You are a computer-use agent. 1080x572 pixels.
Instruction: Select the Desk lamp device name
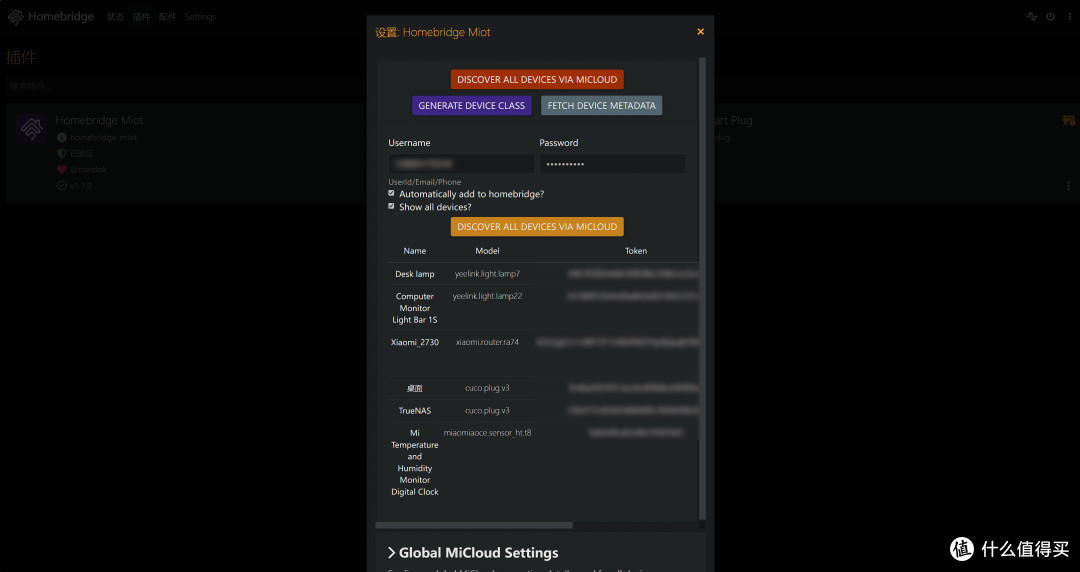click(415, 274)
